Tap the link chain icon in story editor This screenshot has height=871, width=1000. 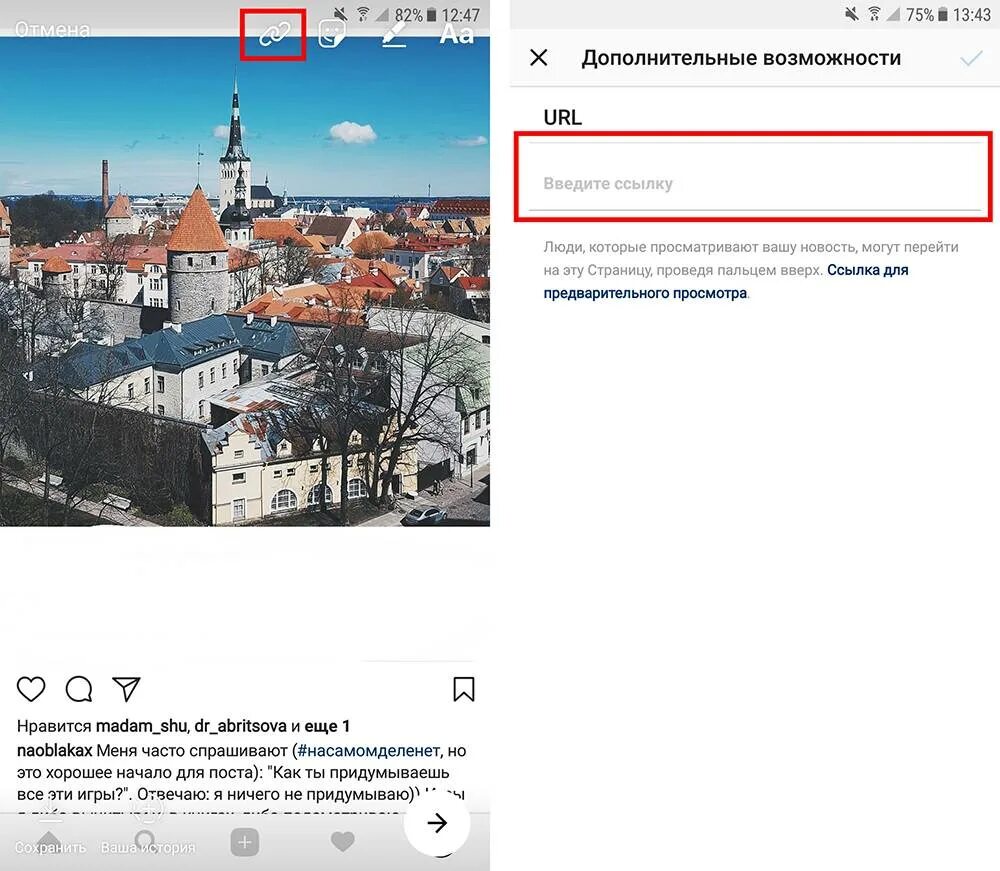(274, 34)
